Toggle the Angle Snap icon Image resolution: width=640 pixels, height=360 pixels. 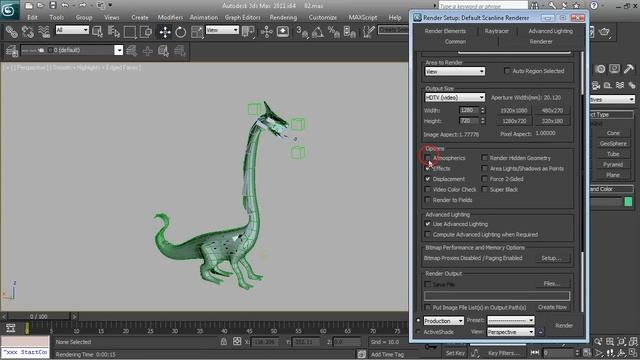click(318, 31)
